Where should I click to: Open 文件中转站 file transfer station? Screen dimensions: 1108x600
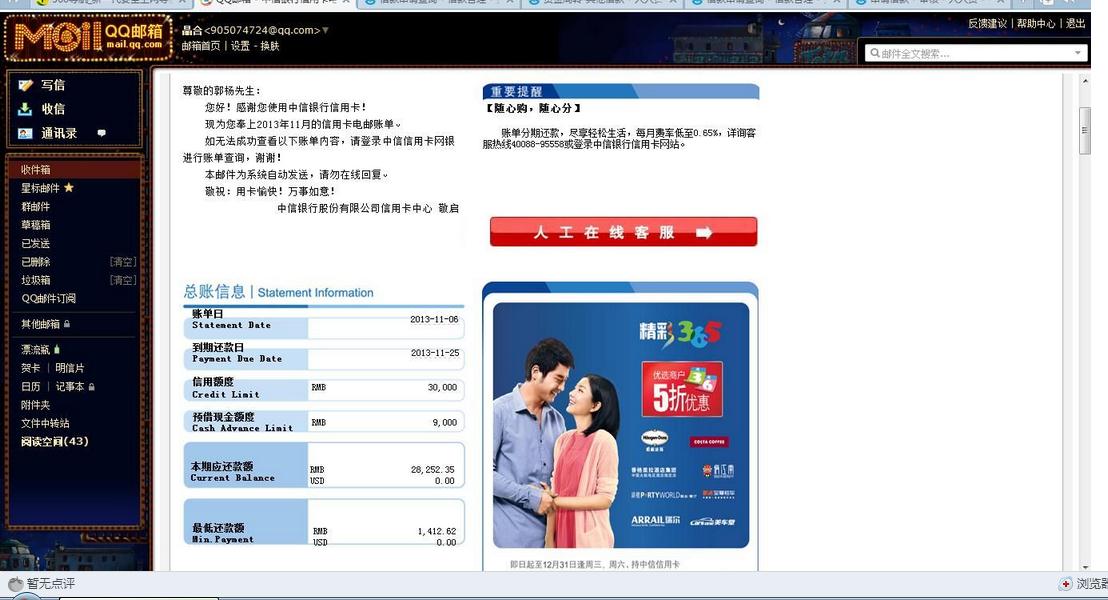pyautogui.click(x=45, y=423)
